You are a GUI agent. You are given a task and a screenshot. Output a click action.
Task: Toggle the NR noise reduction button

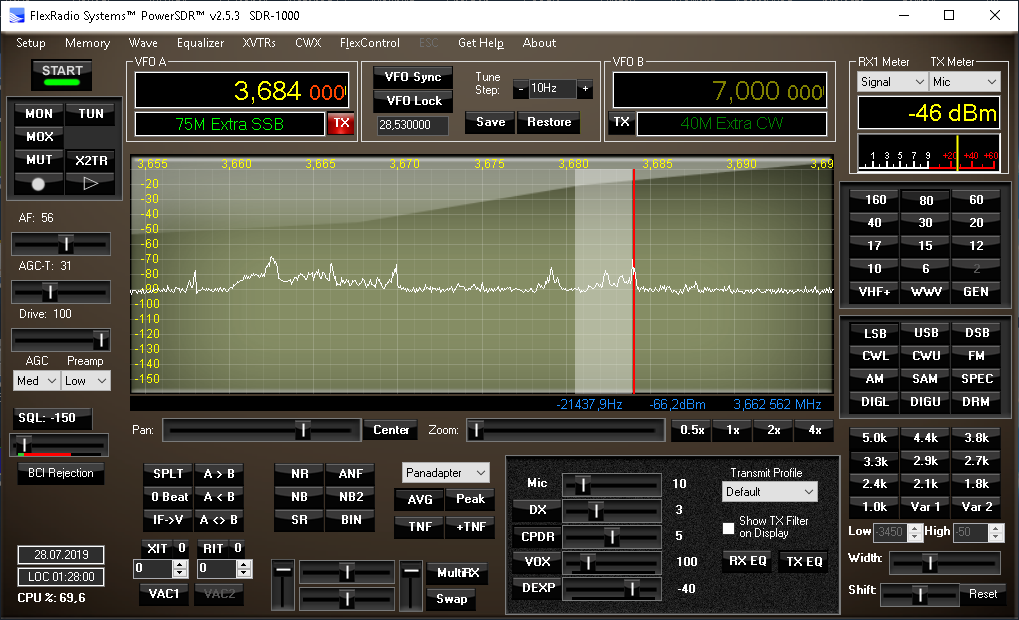coord(300,474)
